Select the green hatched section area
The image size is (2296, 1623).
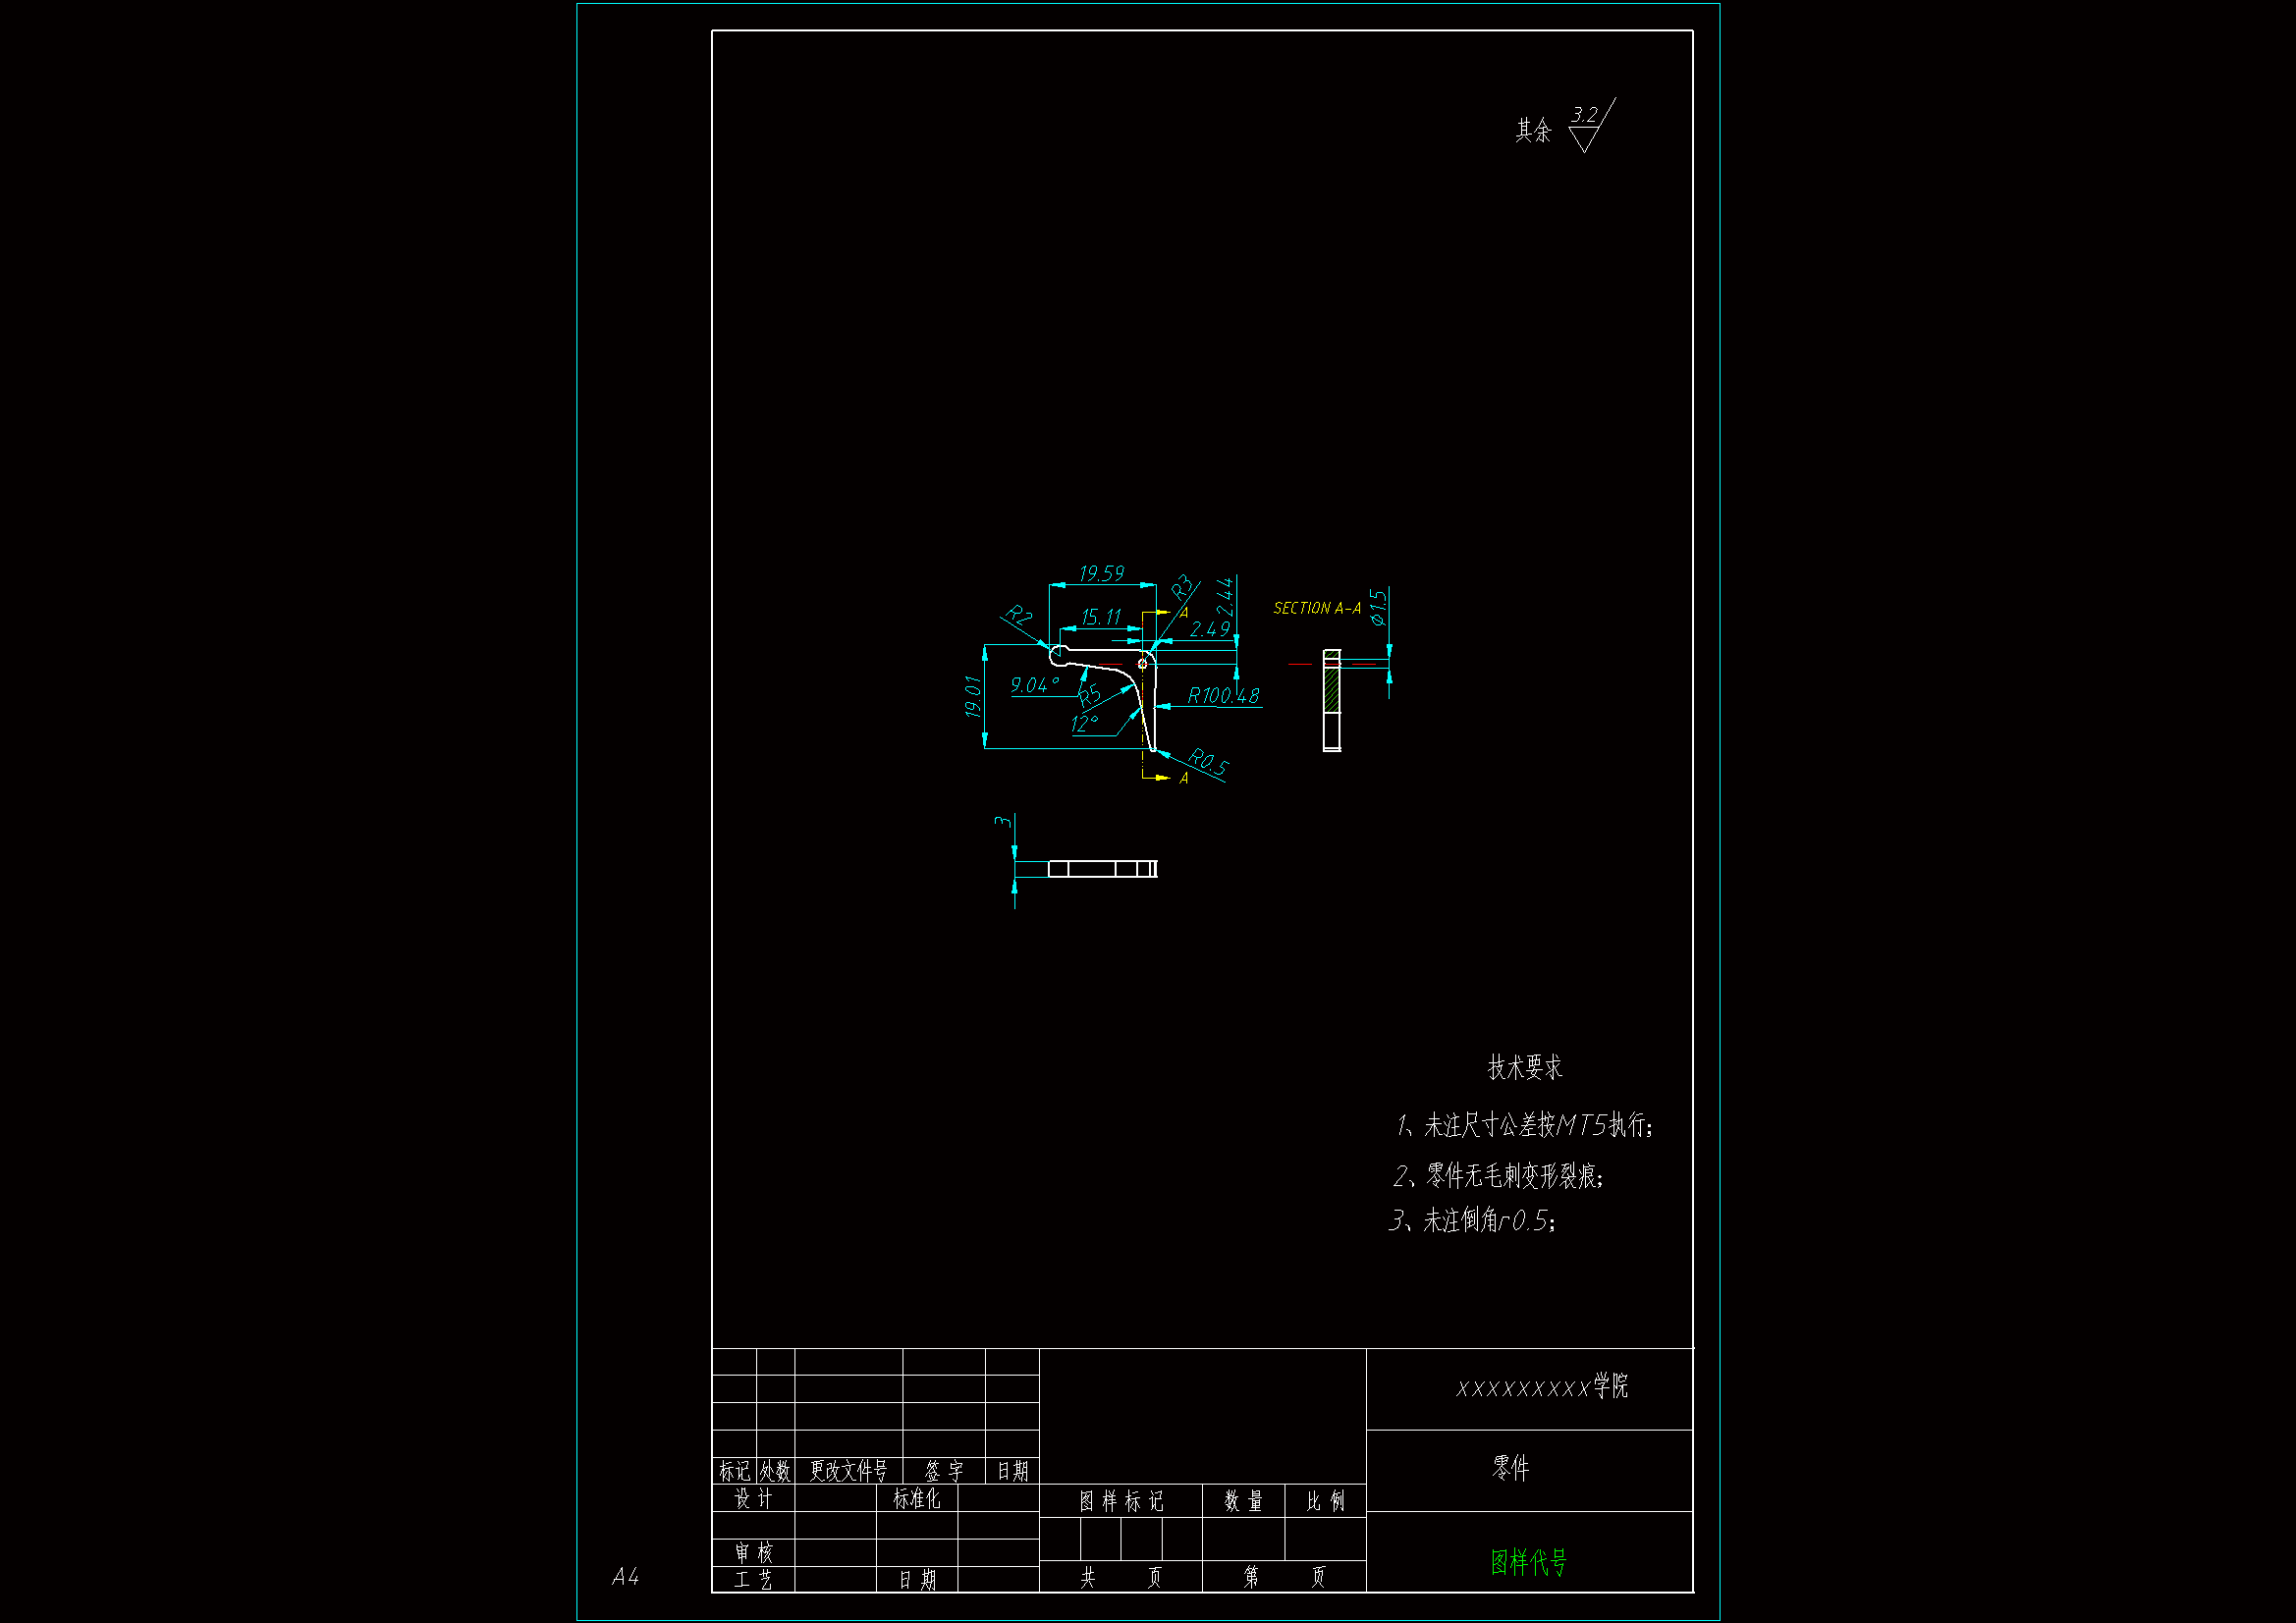[1331, 689]
